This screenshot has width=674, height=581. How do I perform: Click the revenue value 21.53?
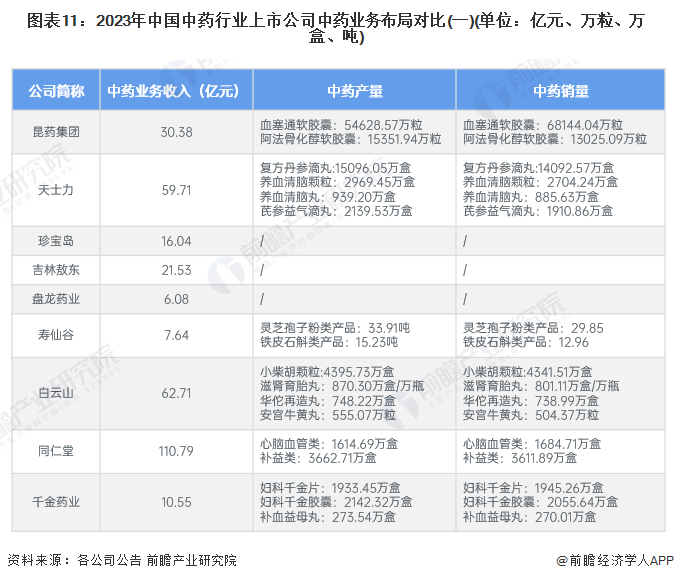tap(176, 270)
